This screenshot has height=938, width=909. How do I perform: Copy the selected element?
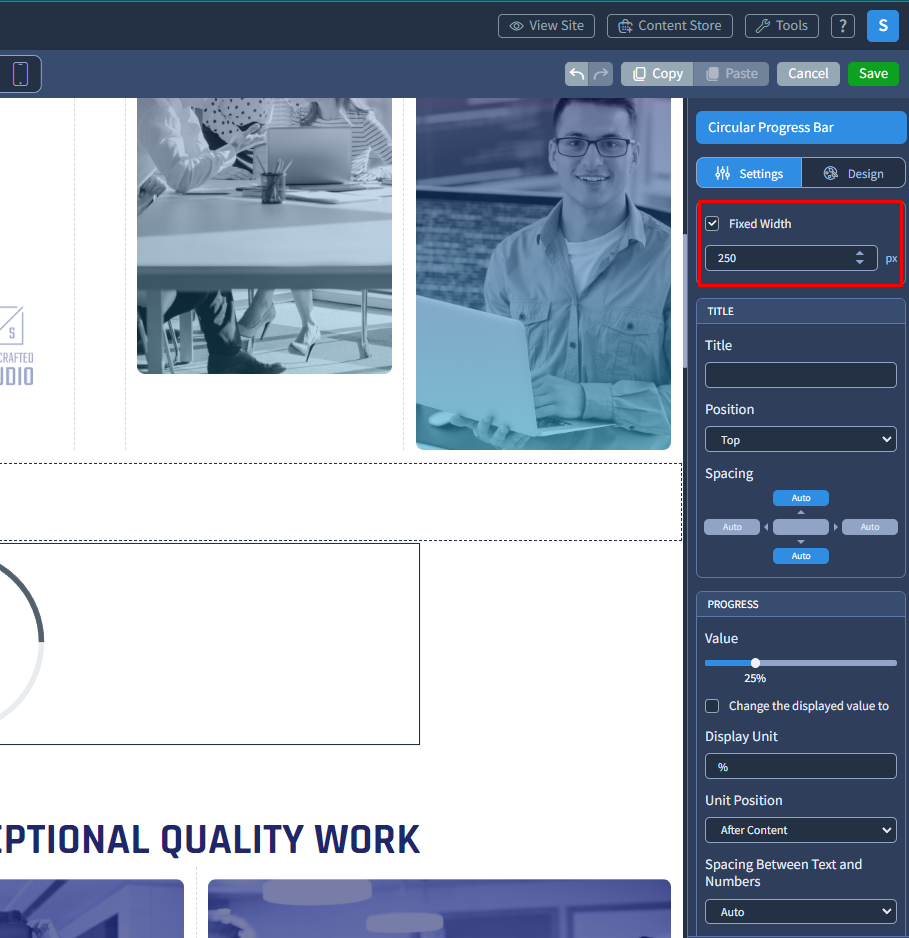657,74
